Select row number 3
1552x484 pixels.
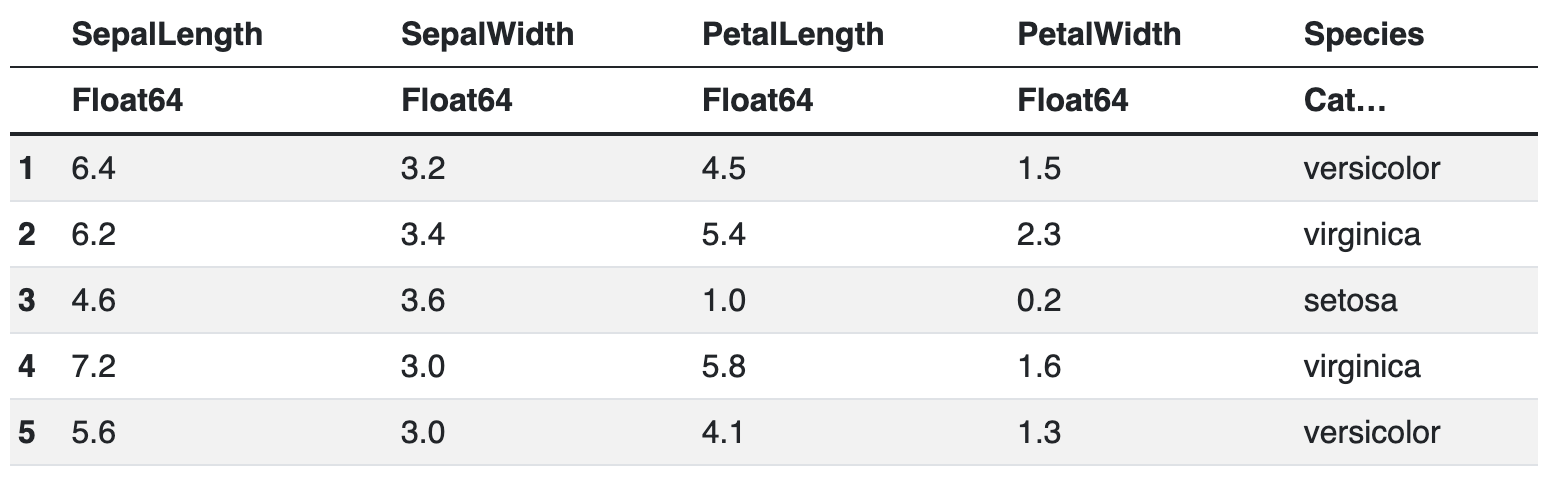(x=26, y=300)
